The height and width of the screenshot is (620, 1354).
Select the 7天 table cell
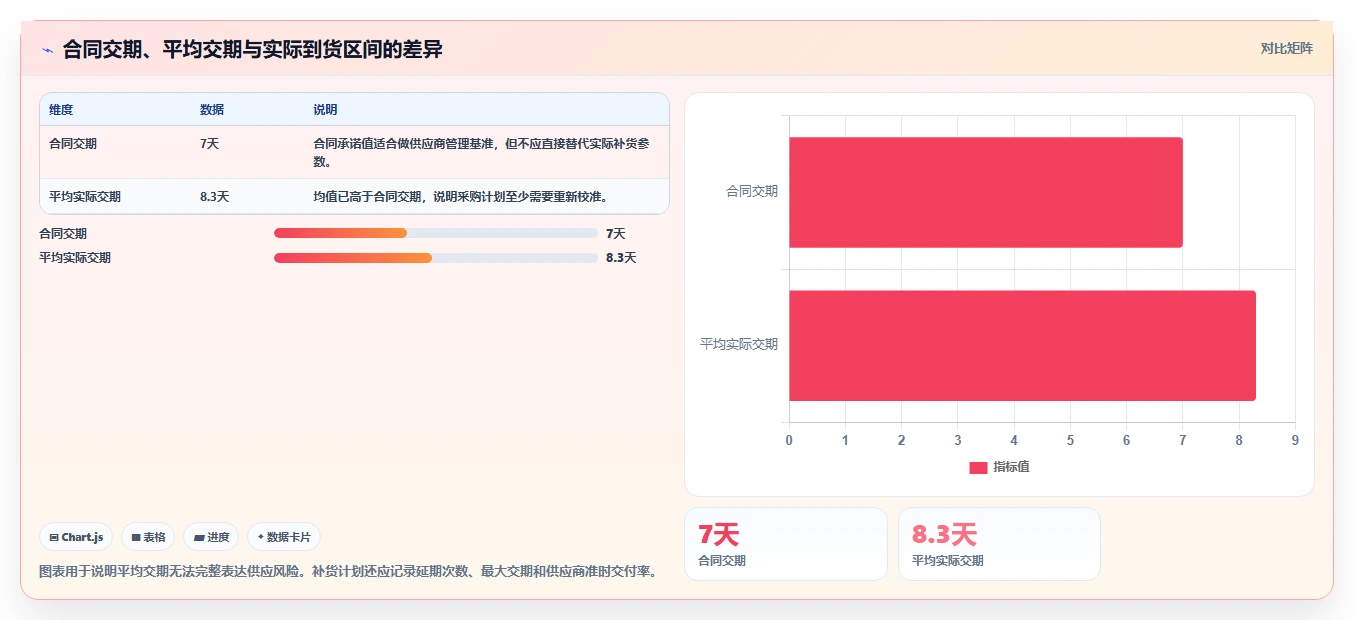pyautogui.click(x=209, y=143)
